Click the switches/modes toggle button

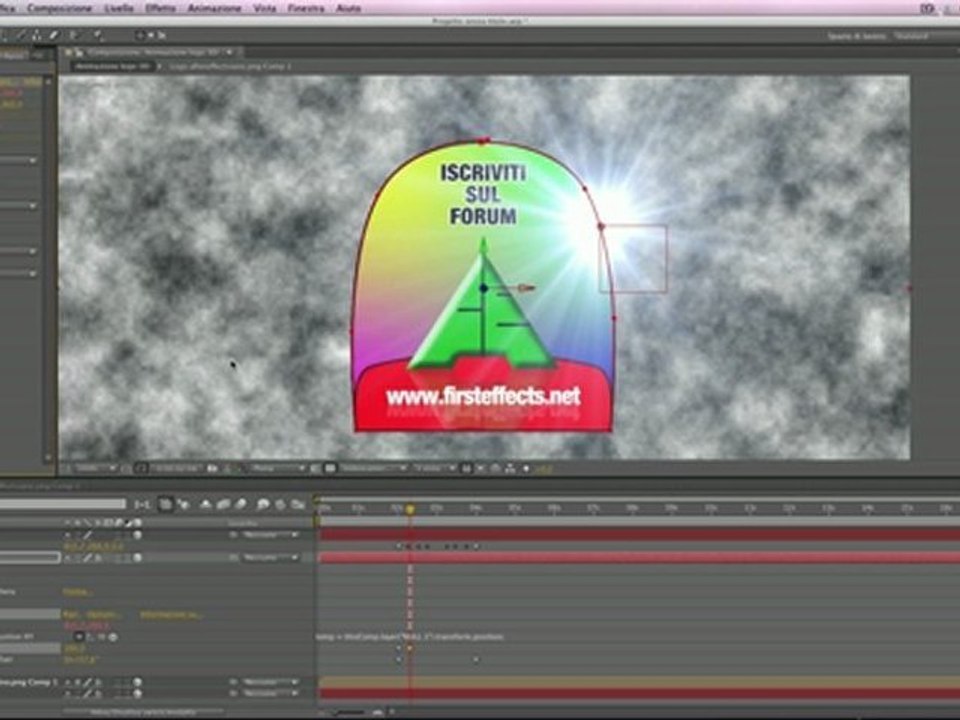click(144, 712)
